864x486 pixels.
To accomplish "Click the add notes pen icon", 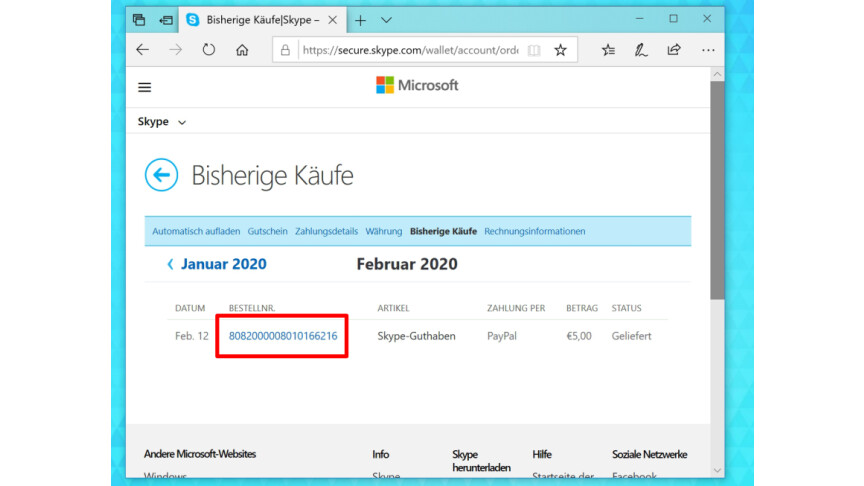I will [x=640, y=50].
